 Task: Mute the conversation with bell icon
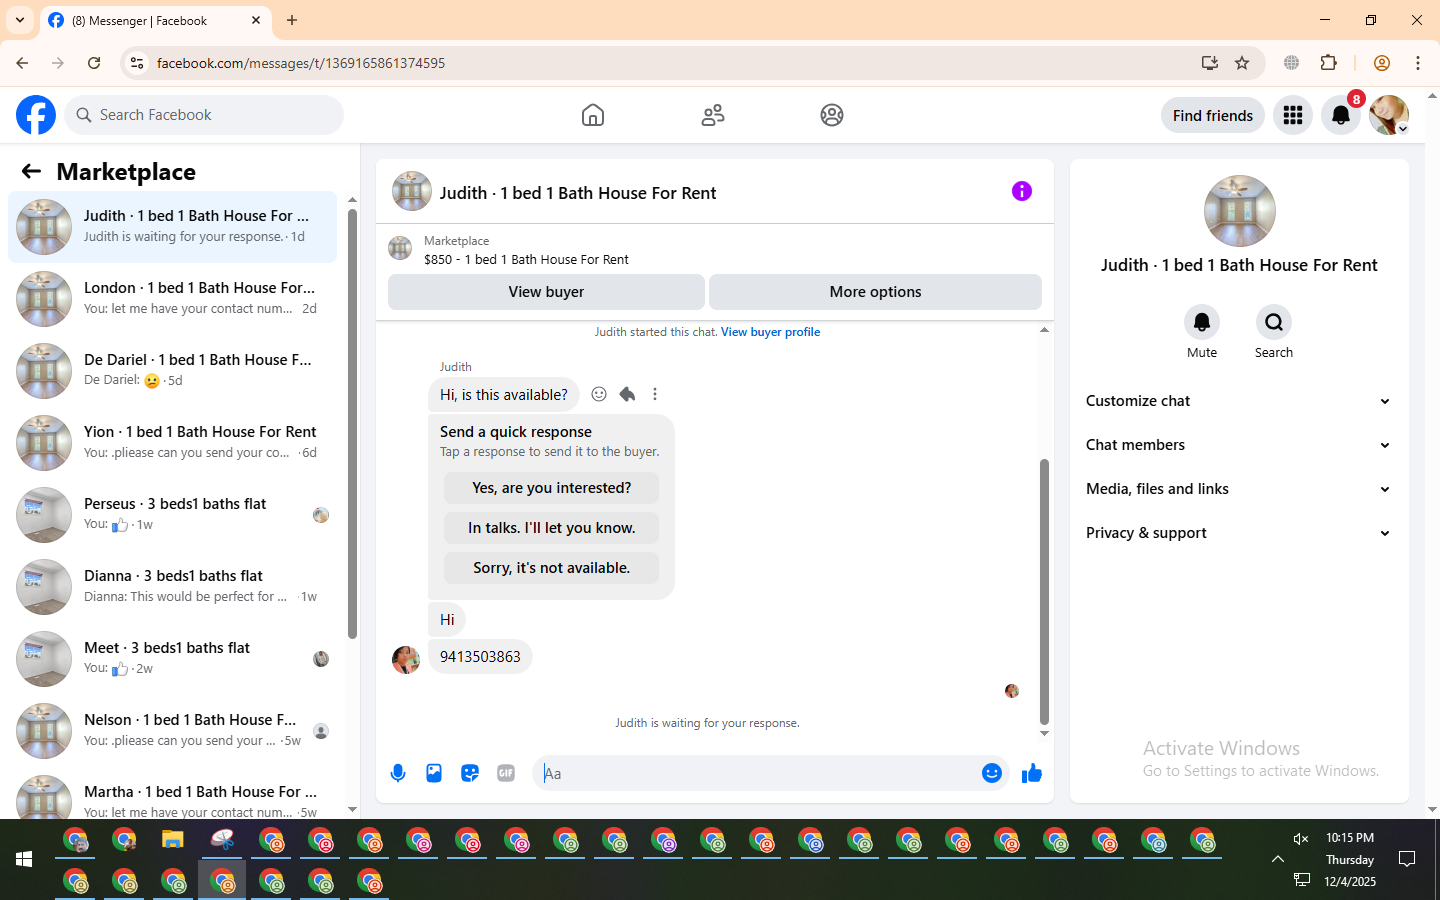pos(1202,322)
